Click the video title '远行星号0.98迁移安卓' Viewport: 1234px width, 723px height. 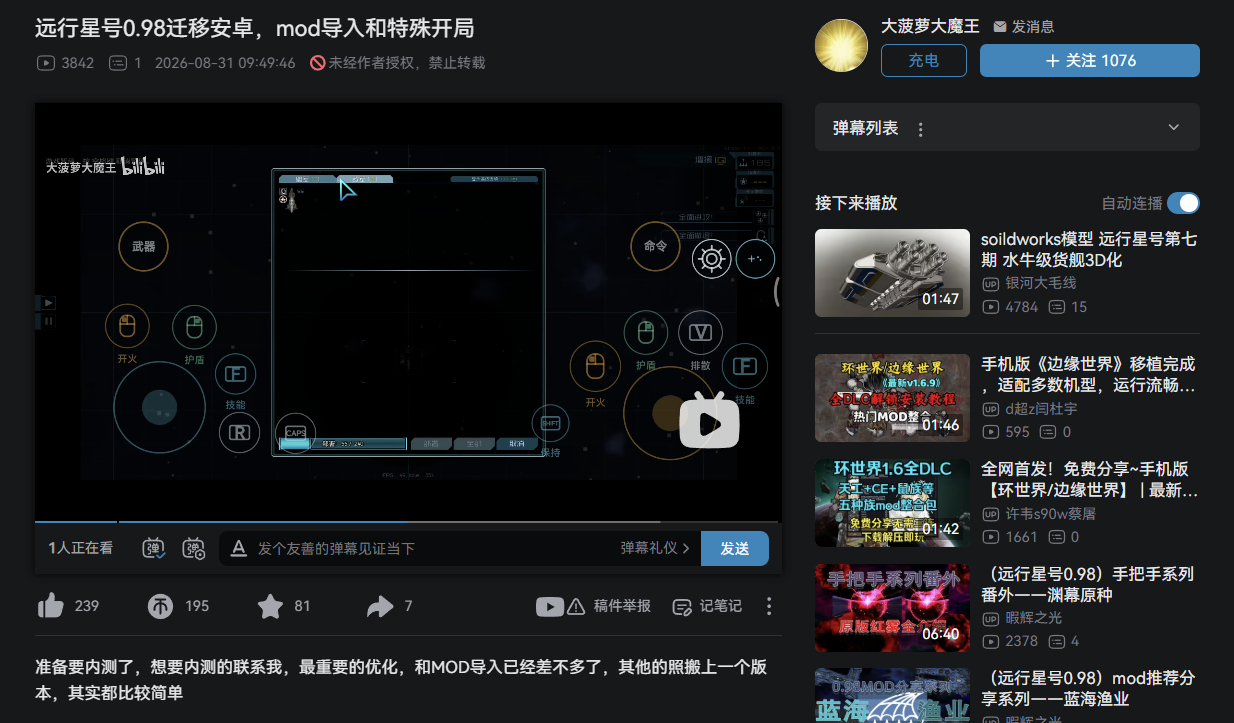point(255,27)
